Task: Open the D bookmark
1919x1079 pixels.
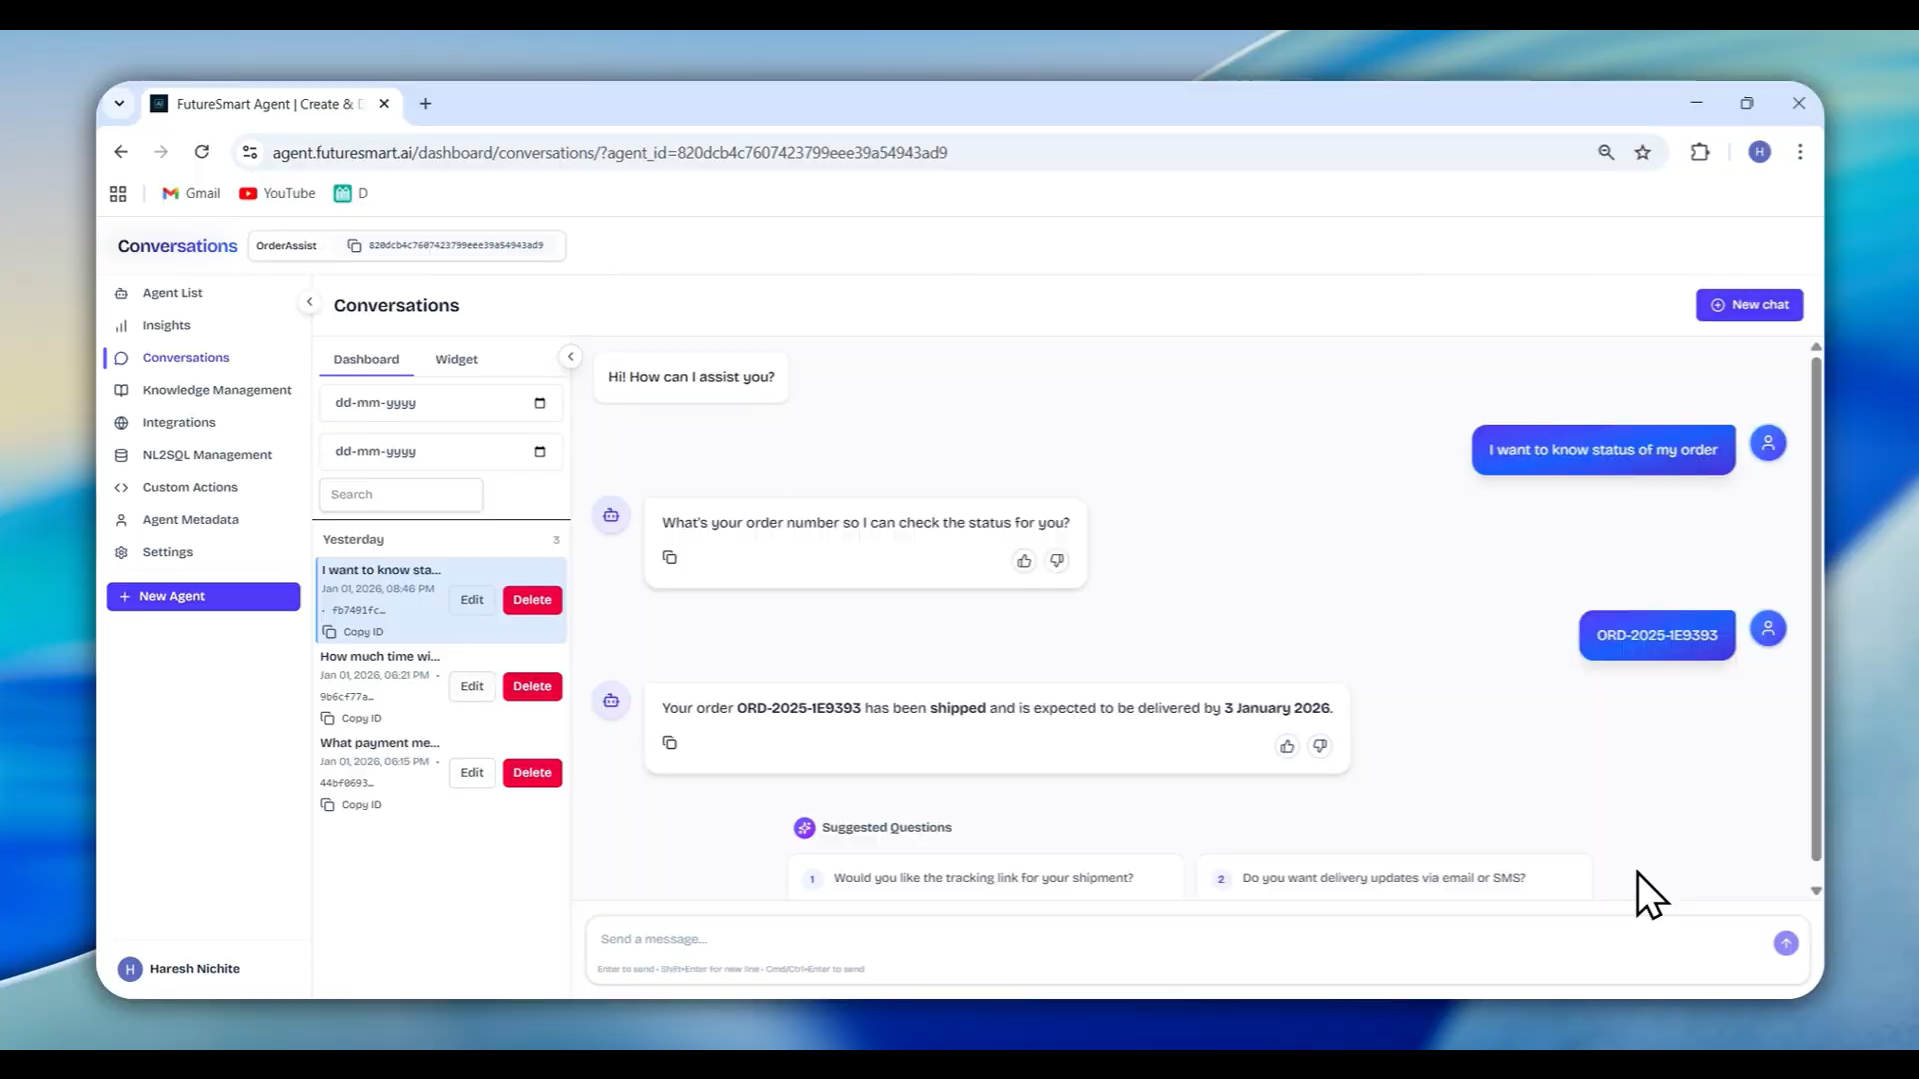Action: 351,194
